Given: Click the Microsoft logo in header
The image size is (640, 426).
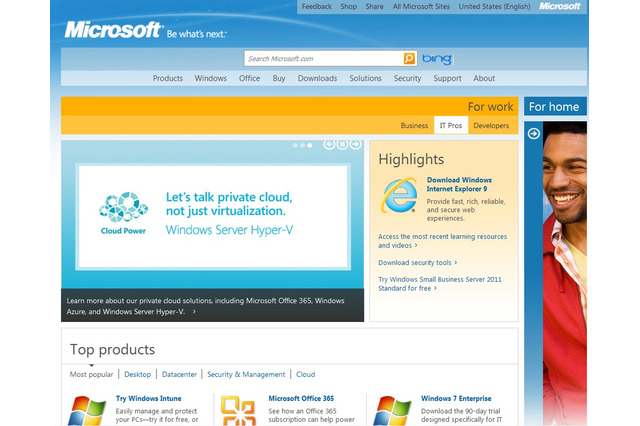Looking at the screenshot, I should (112, 30).
